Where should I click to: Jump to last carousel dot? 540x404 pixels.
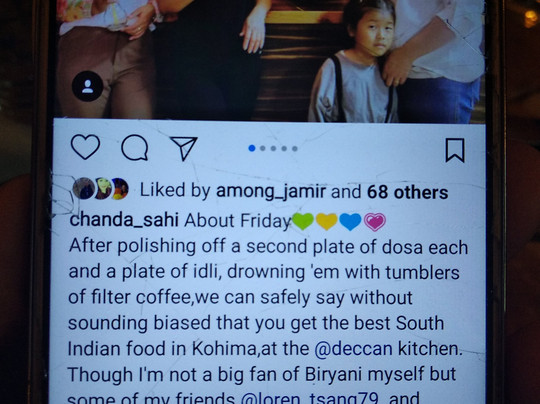tap(295, 149)
